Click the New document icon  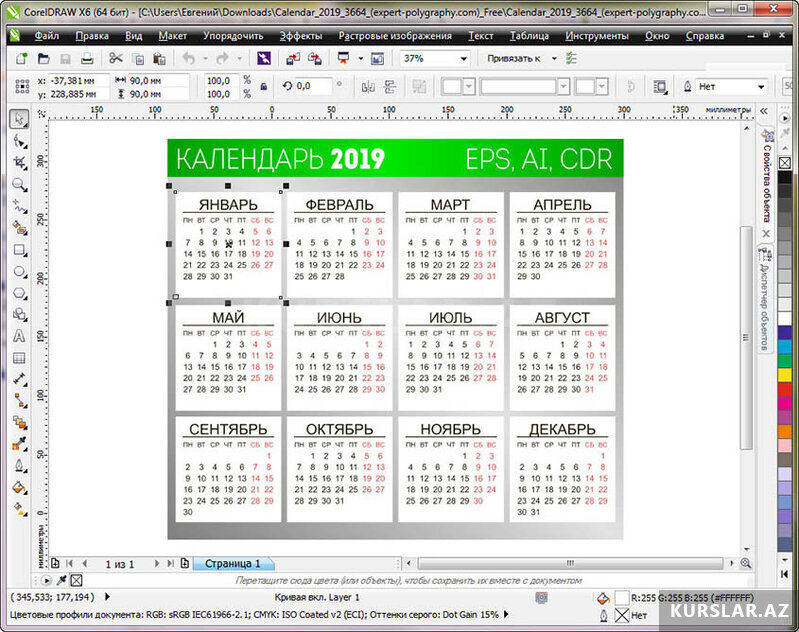[21, 59]
